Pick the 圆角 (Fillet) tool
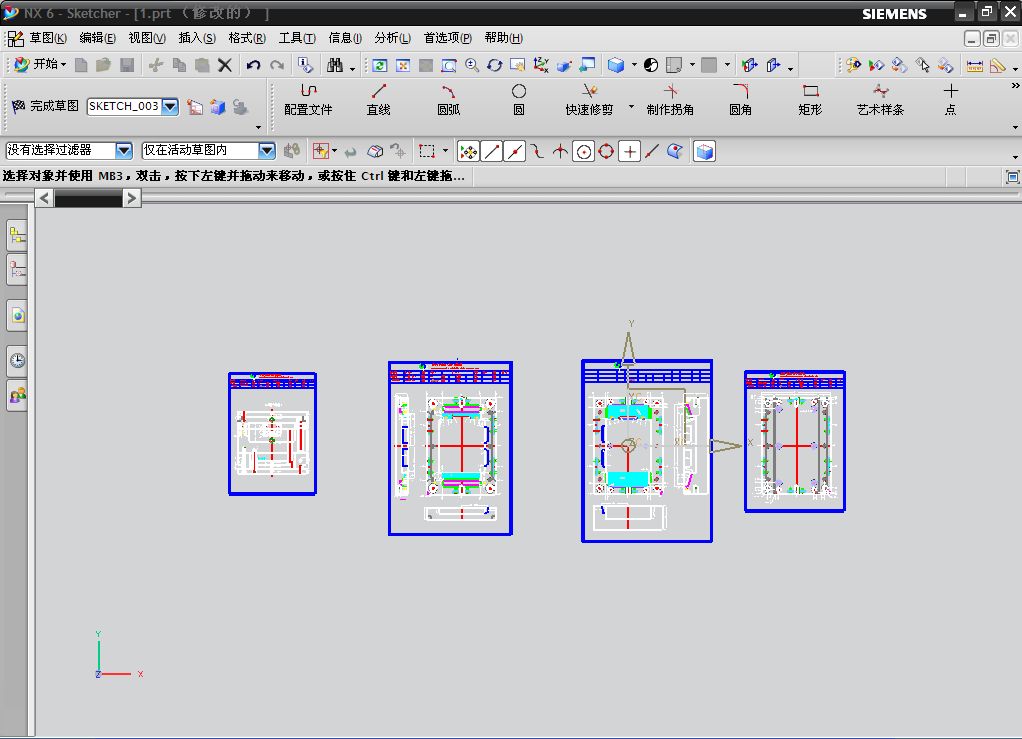This screenshot has width=1022, height=739. pos(740,99)
